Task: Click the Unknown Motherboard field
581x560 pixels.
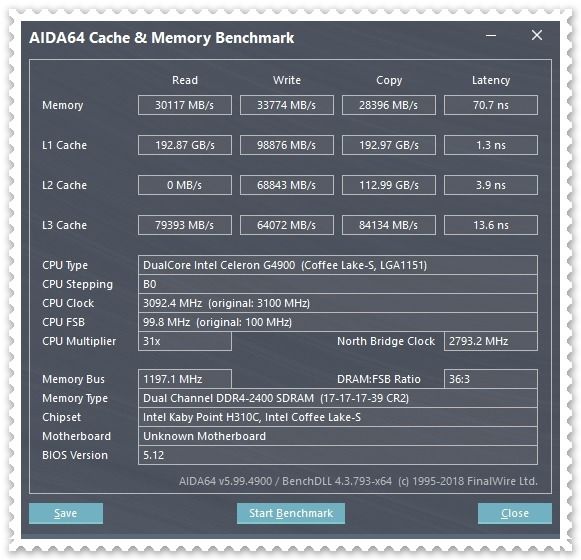Action: pos(338,436)
